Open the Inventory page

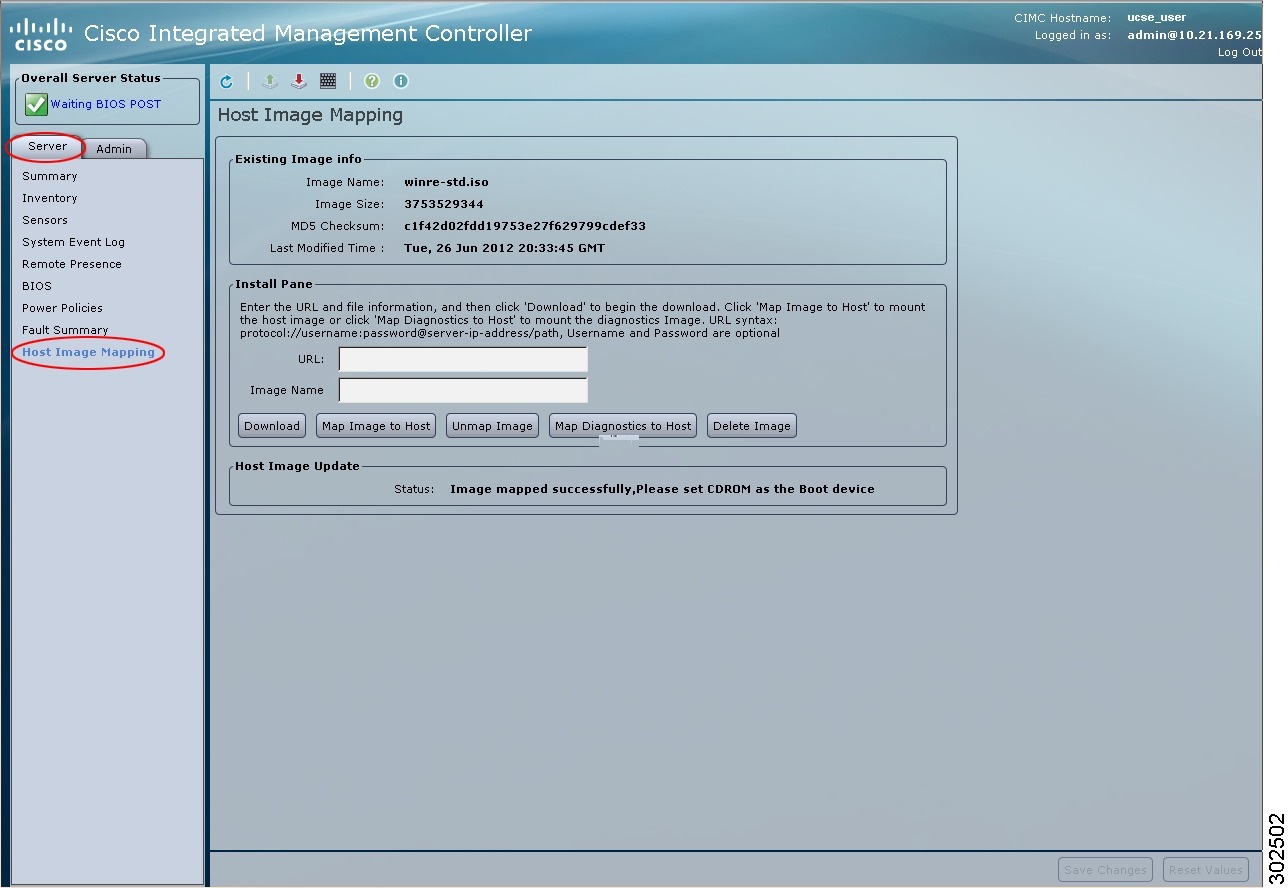pyautogui.click(x=50, y=198)
